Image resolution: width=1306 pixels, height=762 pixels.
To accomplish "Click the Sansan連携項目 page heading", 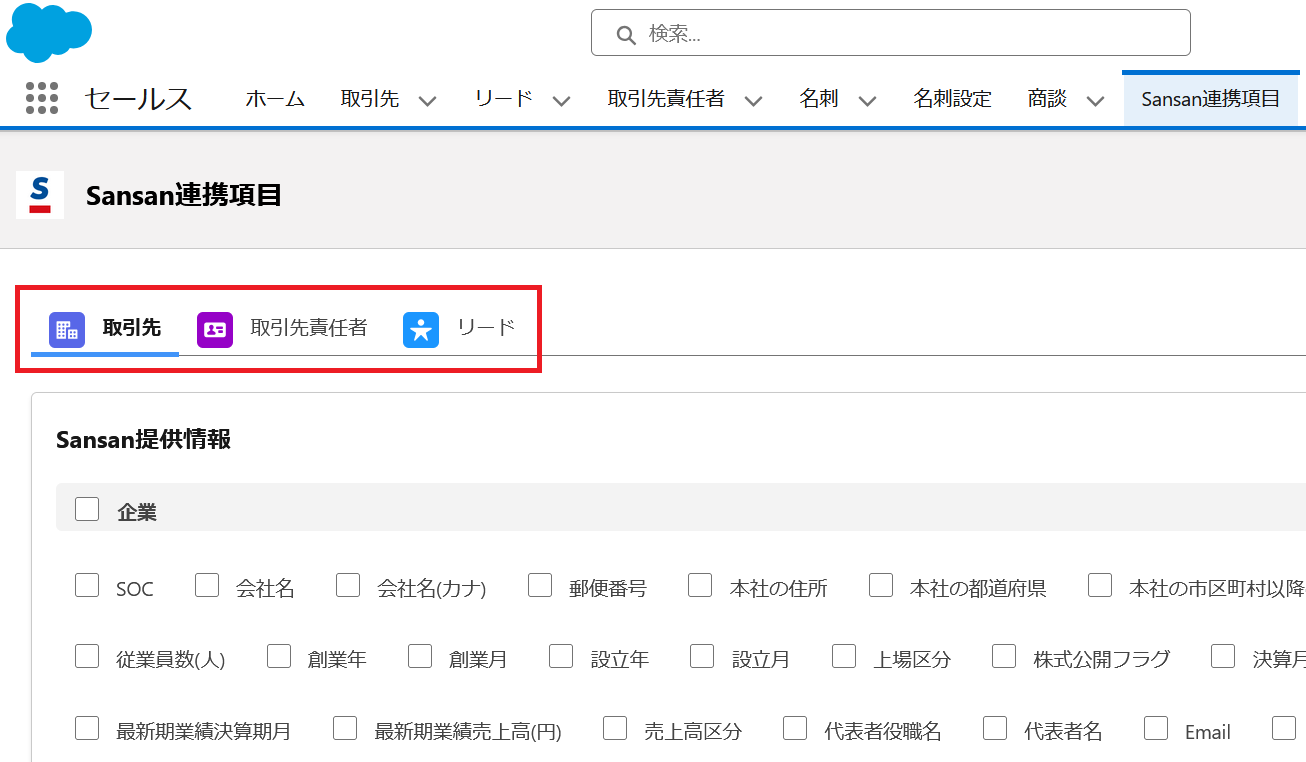I will [x=184, y=195].
